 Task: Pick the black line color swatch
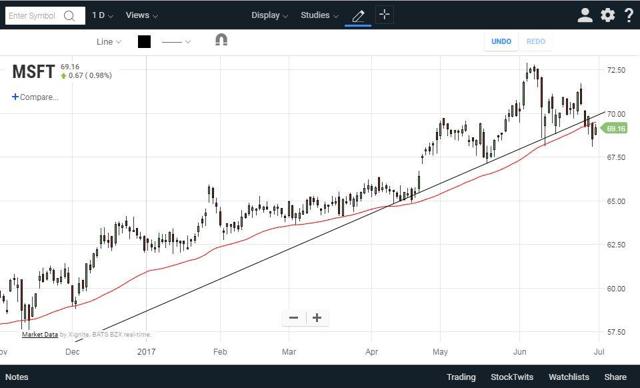(144, 42)
